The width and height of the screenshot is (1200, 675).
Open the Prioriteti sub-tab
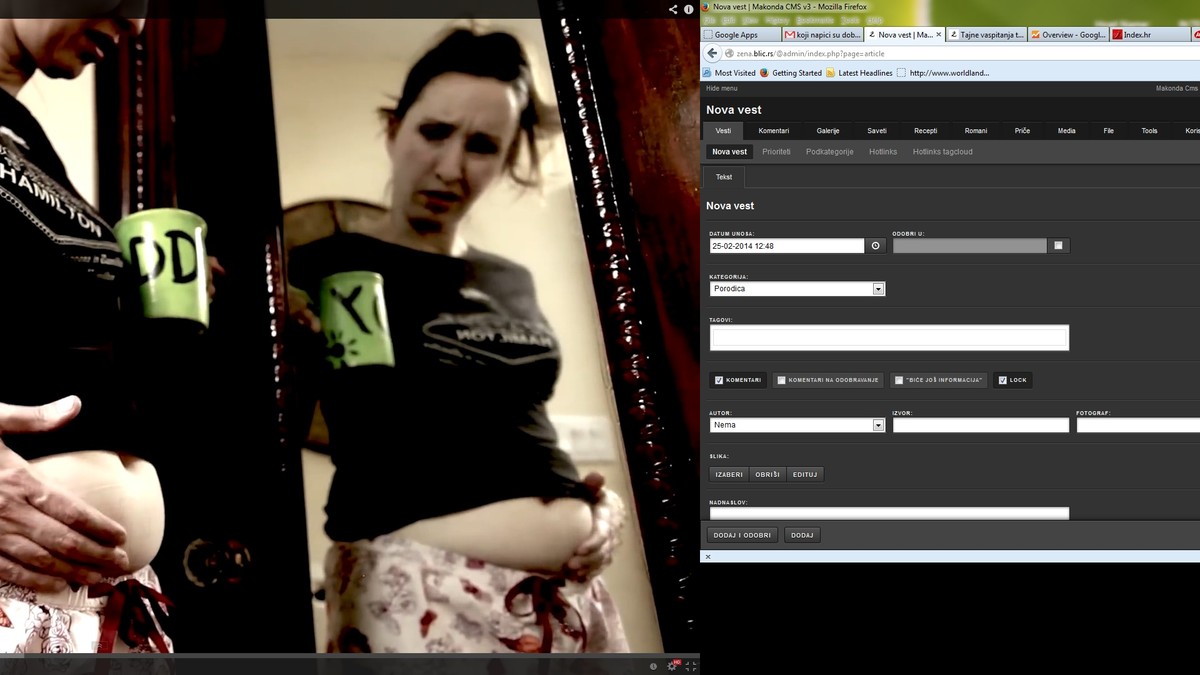click(x=776, y=152)
